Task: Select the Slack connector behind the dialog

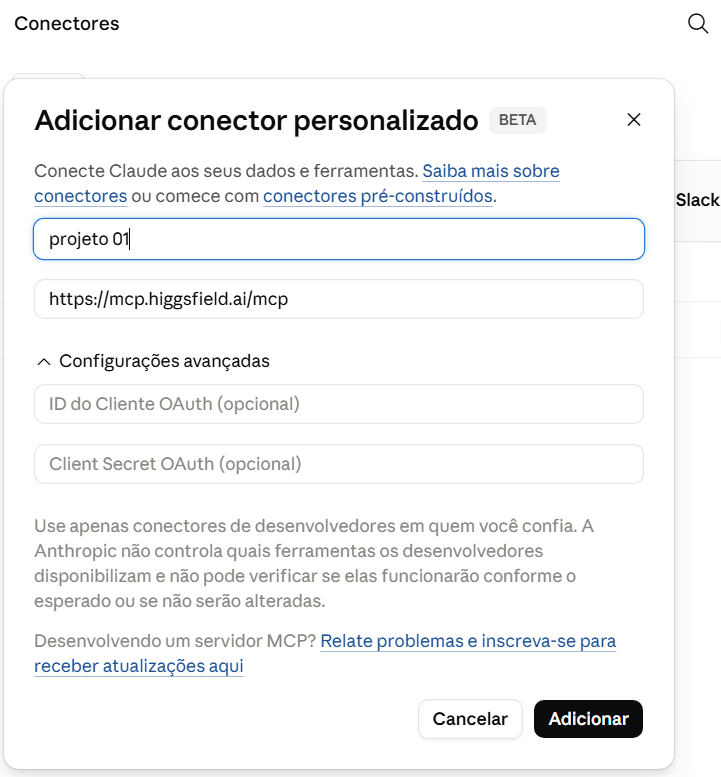Action: 697,200
